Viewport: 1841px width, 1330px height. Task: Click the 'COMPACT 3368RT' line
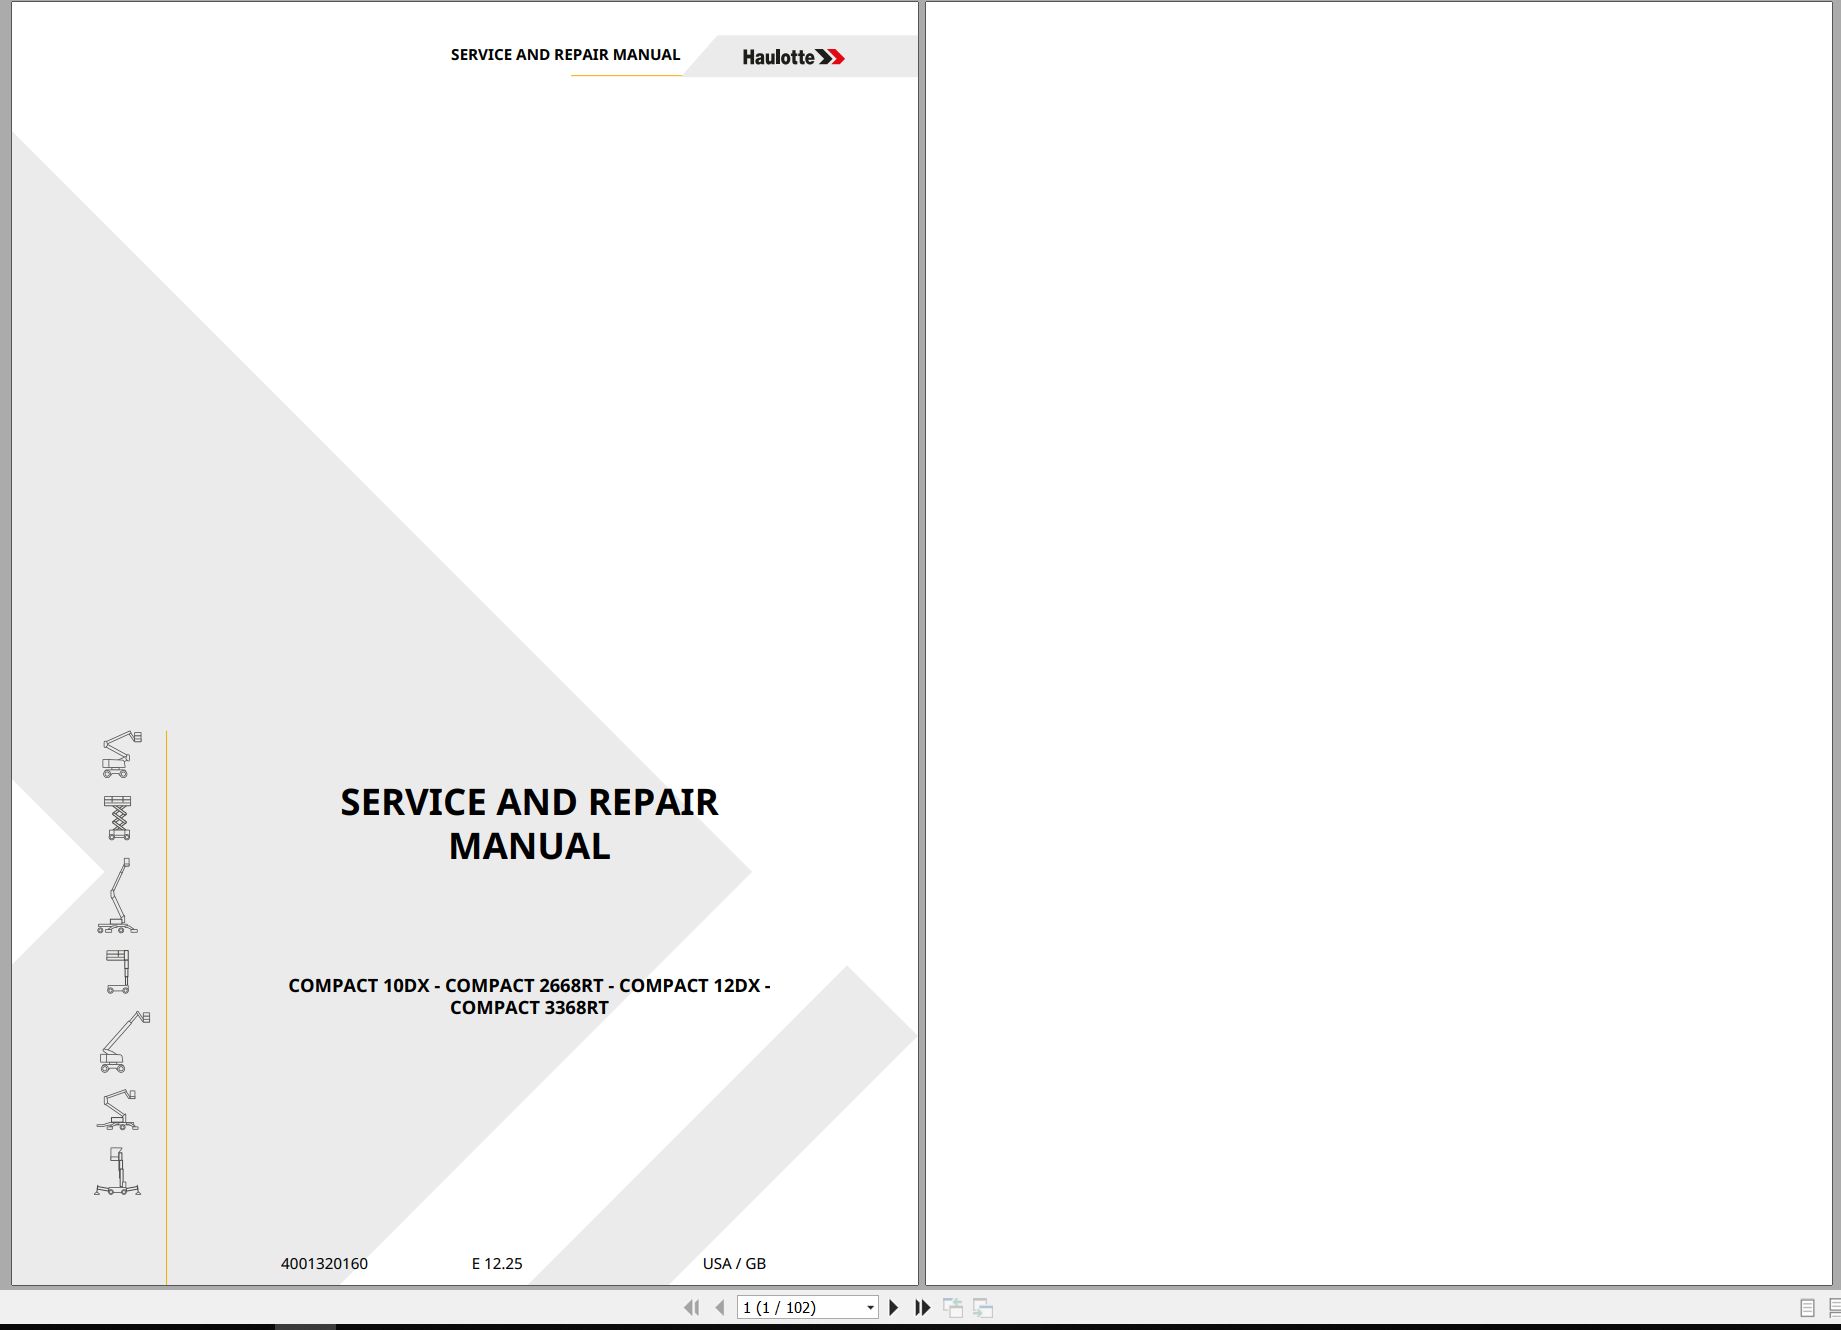point(529,1008)
